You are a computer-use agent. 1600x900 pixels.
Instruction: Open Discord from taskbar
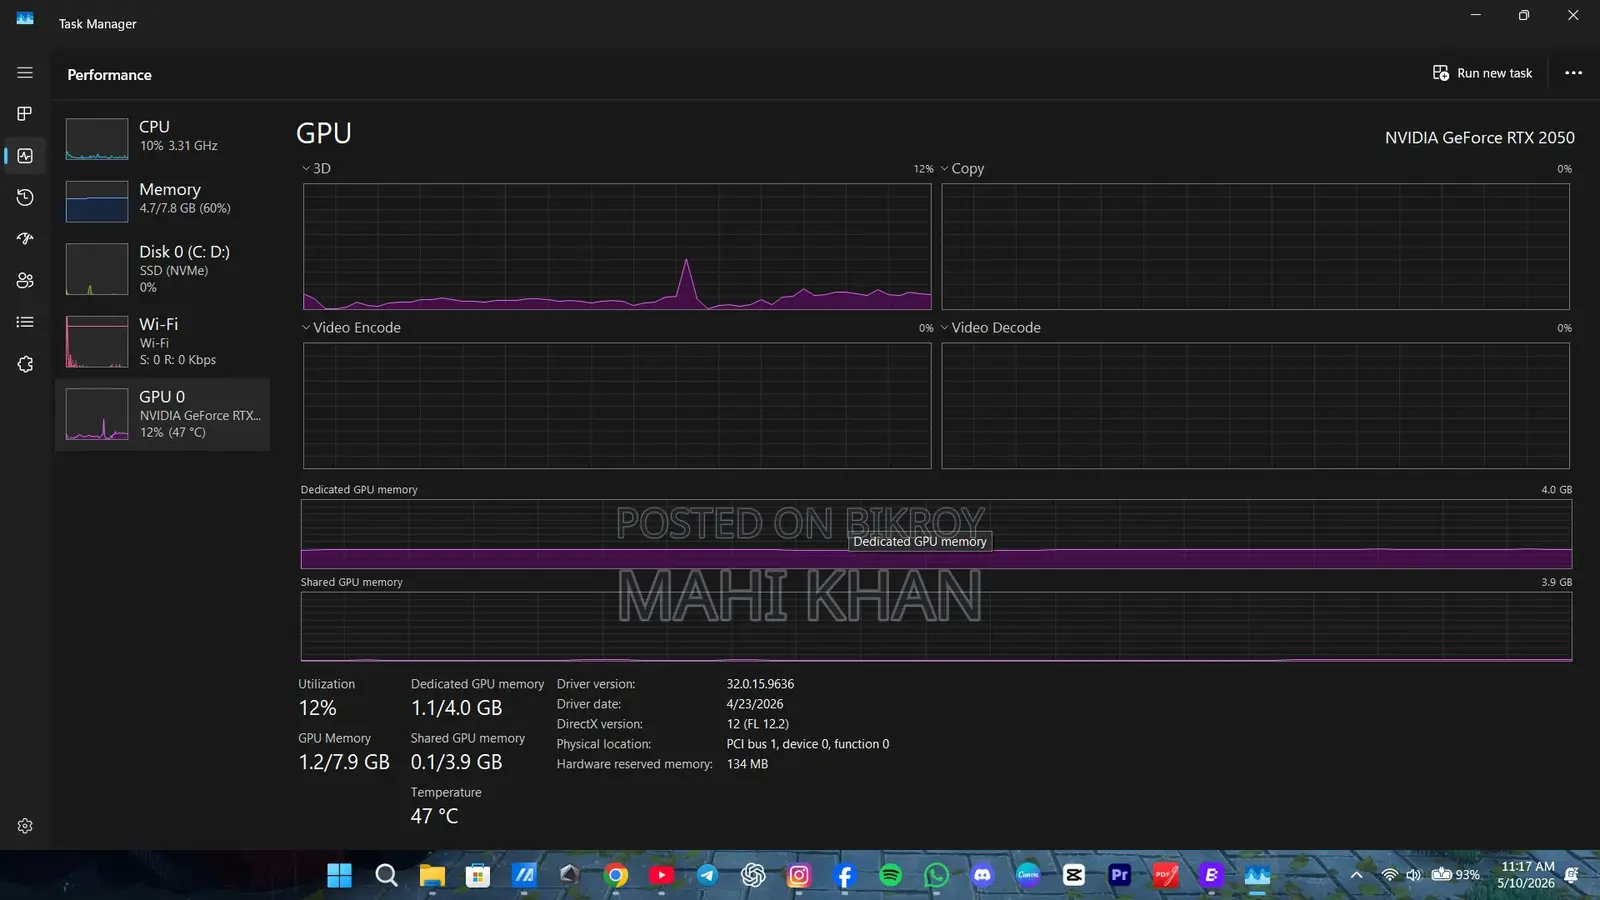[x=982, y=875]
